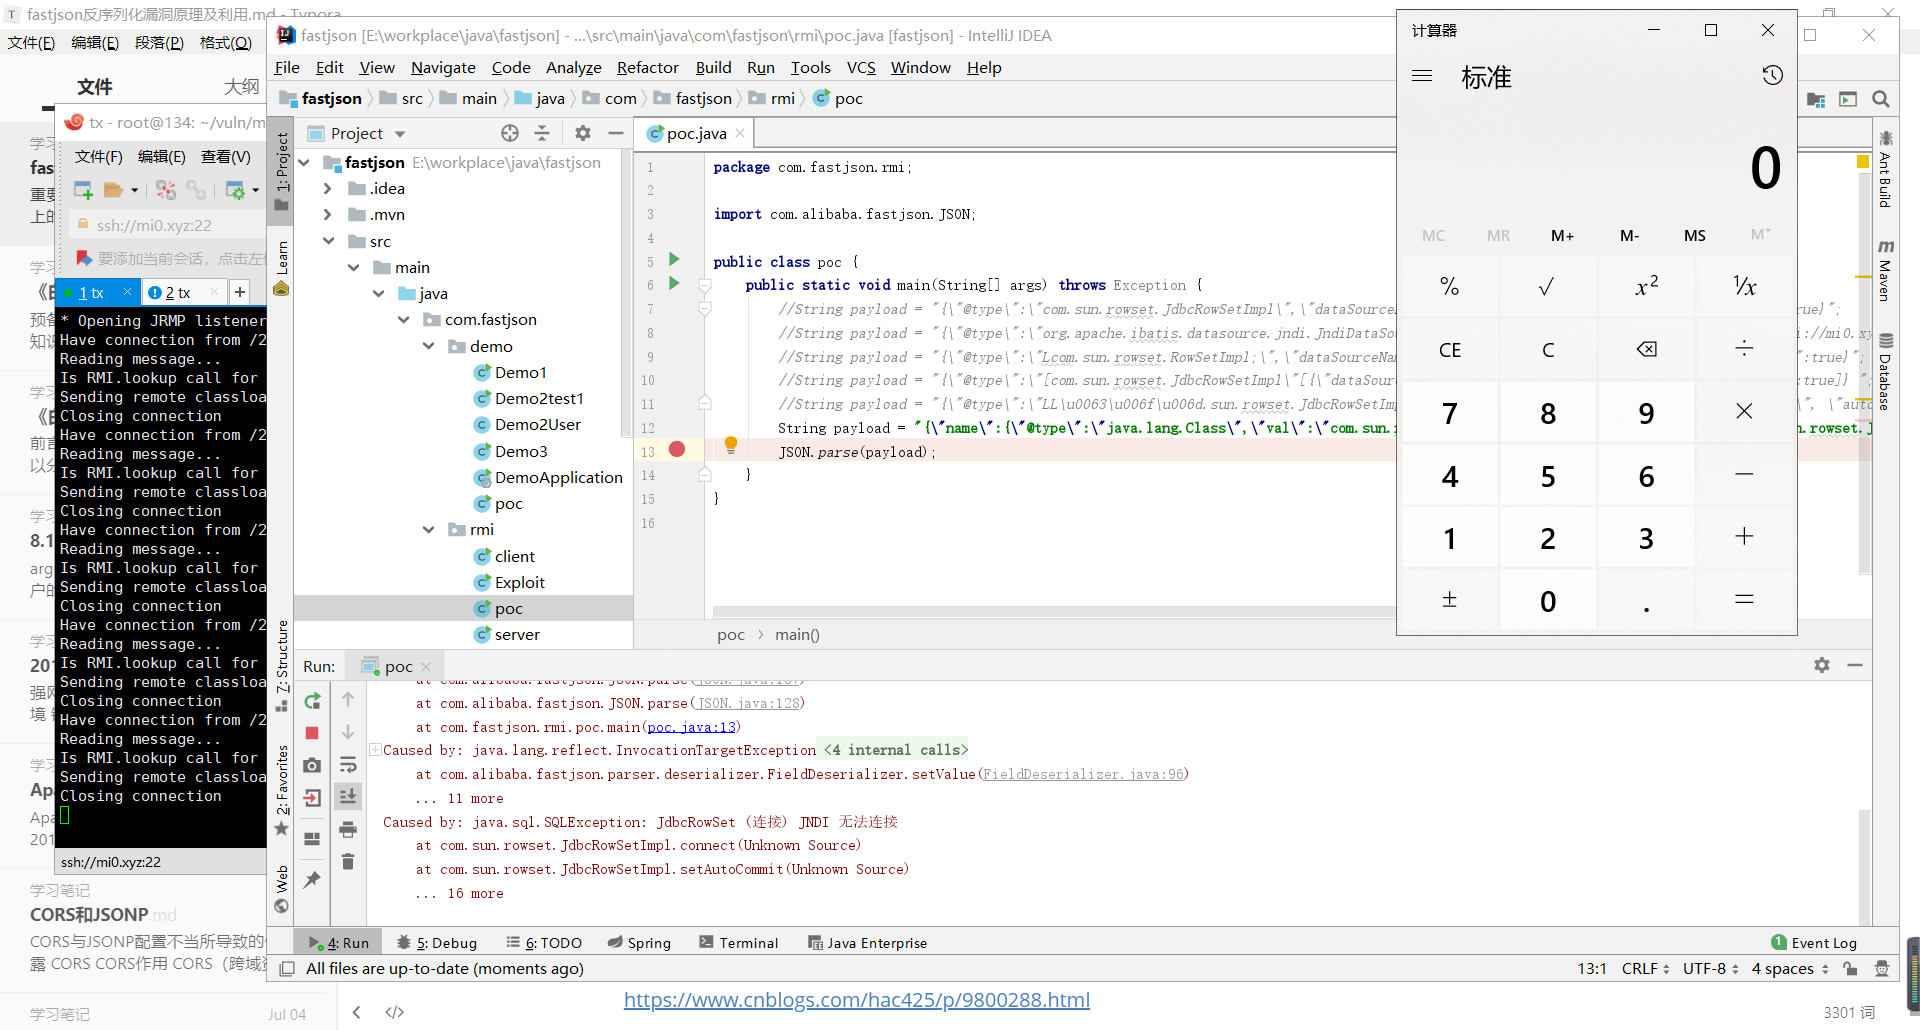
Task: Click Scroll from Source in the Project panel
Action: [x=510, y=133]
